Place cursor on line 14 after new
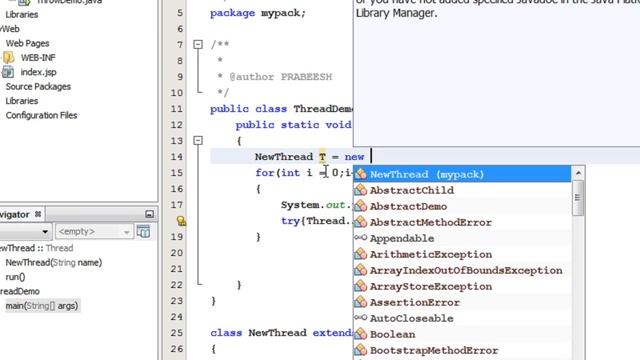 [x=371, y=157]
